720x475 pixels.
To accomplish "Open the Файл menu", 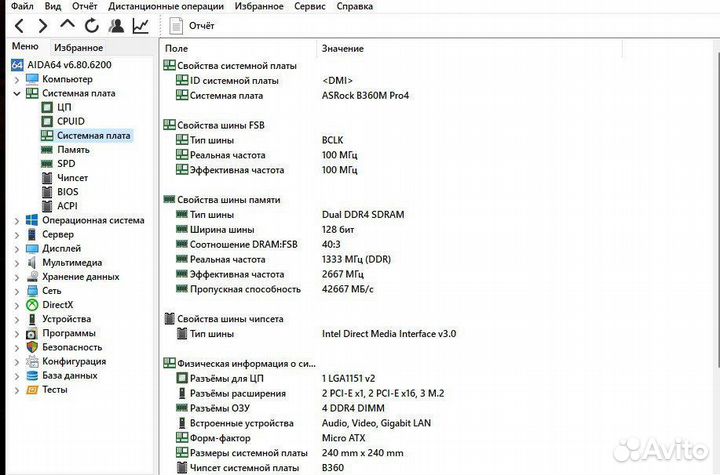I will point(22,6).
